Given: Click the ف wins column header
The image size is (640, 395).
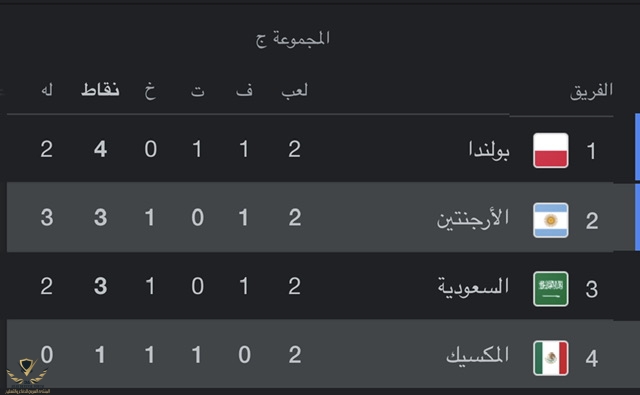Looking at the screenshot, I should click(244, 89).
